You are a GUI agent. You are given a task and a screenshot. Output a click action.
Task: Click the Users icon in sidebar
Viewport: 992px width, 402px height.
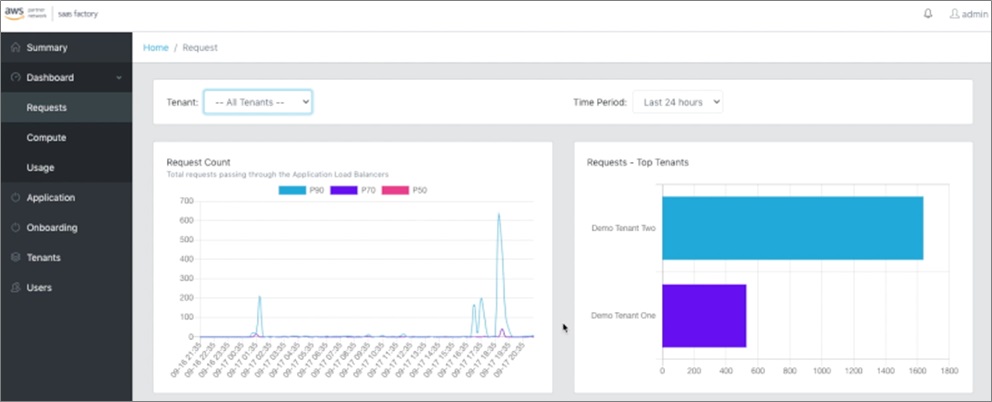pyautogui.click(x=16, y=287)
